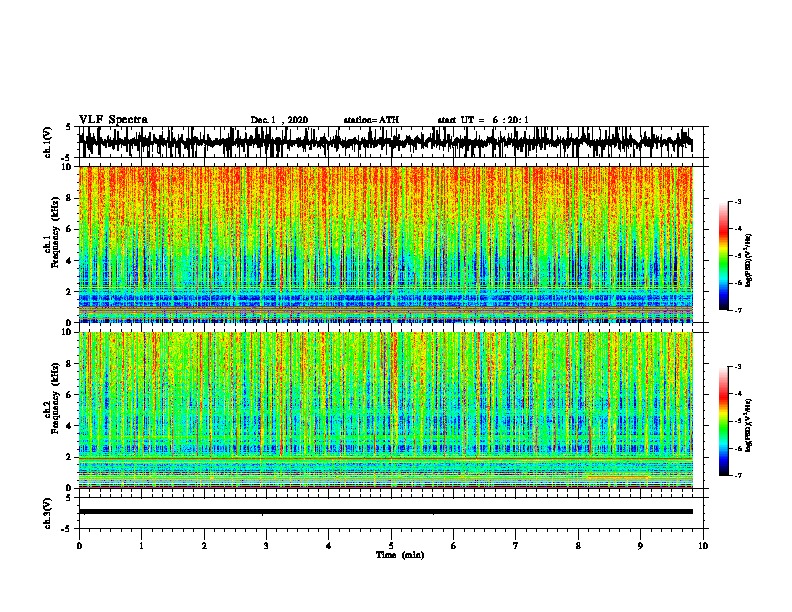This screenshot has width=792, height=612.
Task: Click the ch.1 spectrogram plot
Action: click(385, 244)
